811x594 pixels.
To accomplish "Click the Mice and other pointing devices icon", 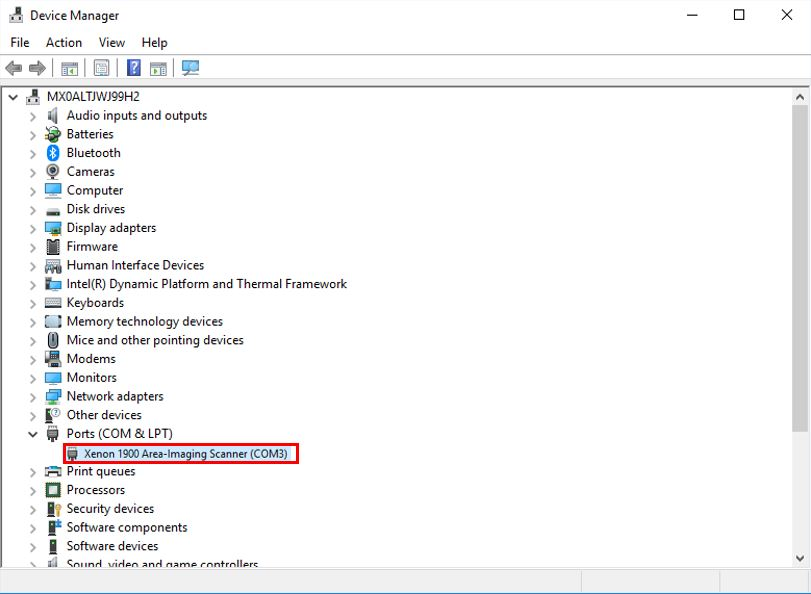I will click(x=53, y=340).
